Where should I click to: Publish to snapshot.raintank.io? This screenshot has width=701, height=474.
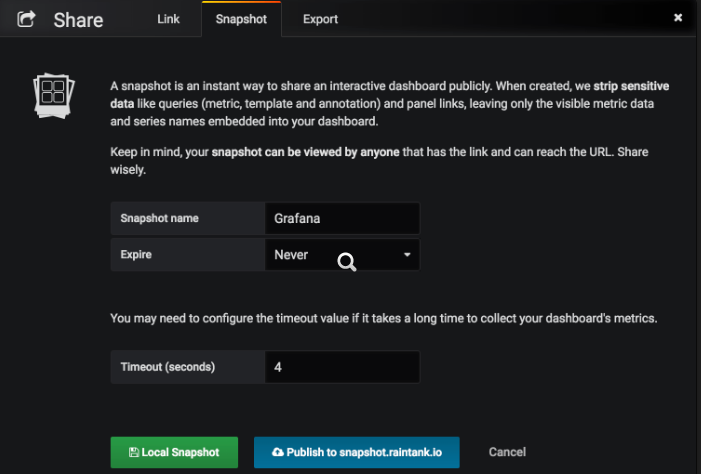tap(356, 452)
